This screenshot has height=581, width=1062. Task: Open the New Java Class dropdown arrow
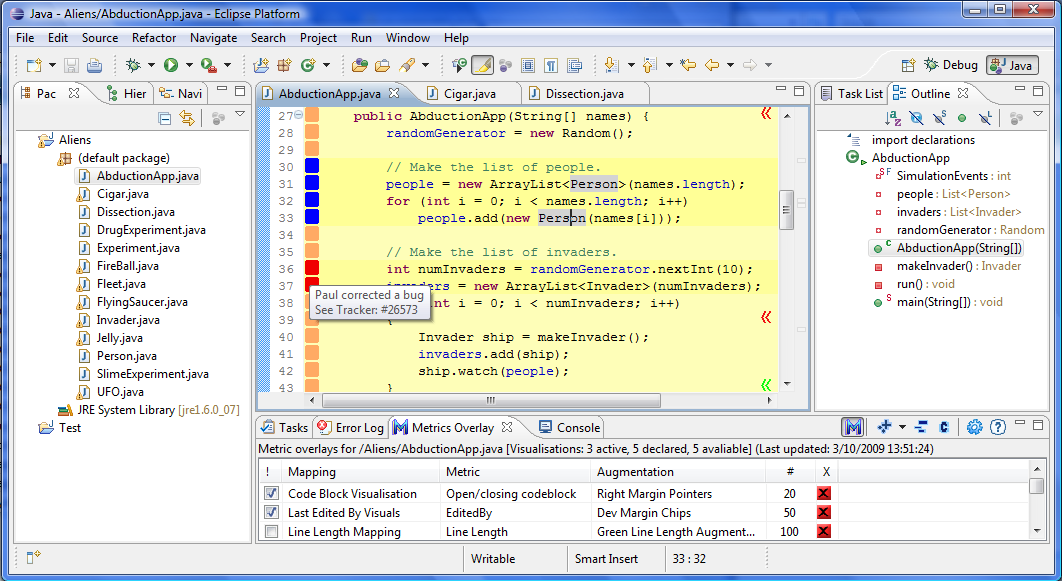pyautogui.click(x=326, y=65)
